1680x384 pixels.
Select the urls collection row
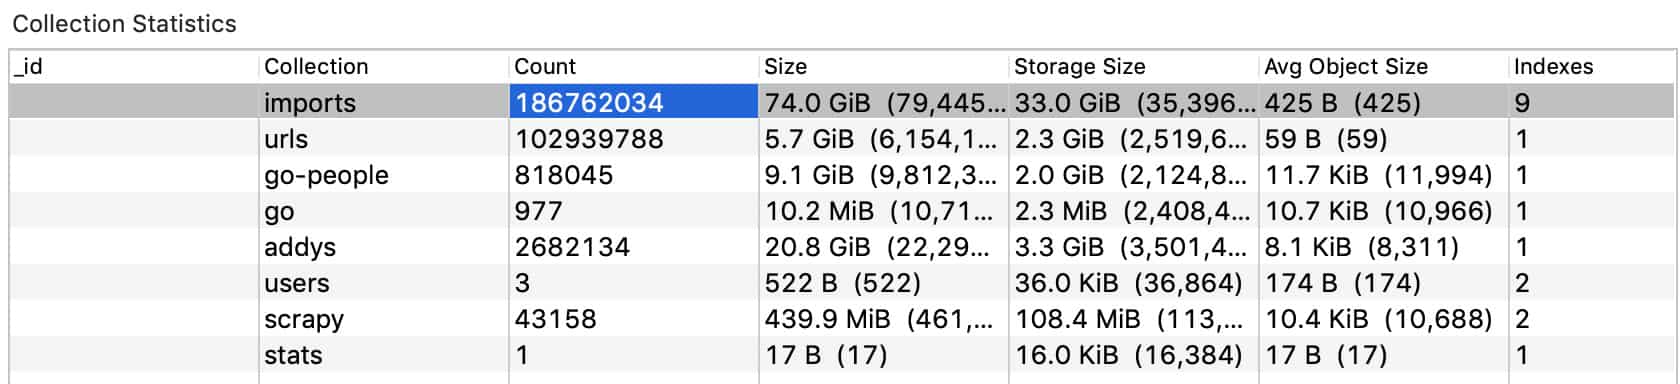tap(842, 138)
